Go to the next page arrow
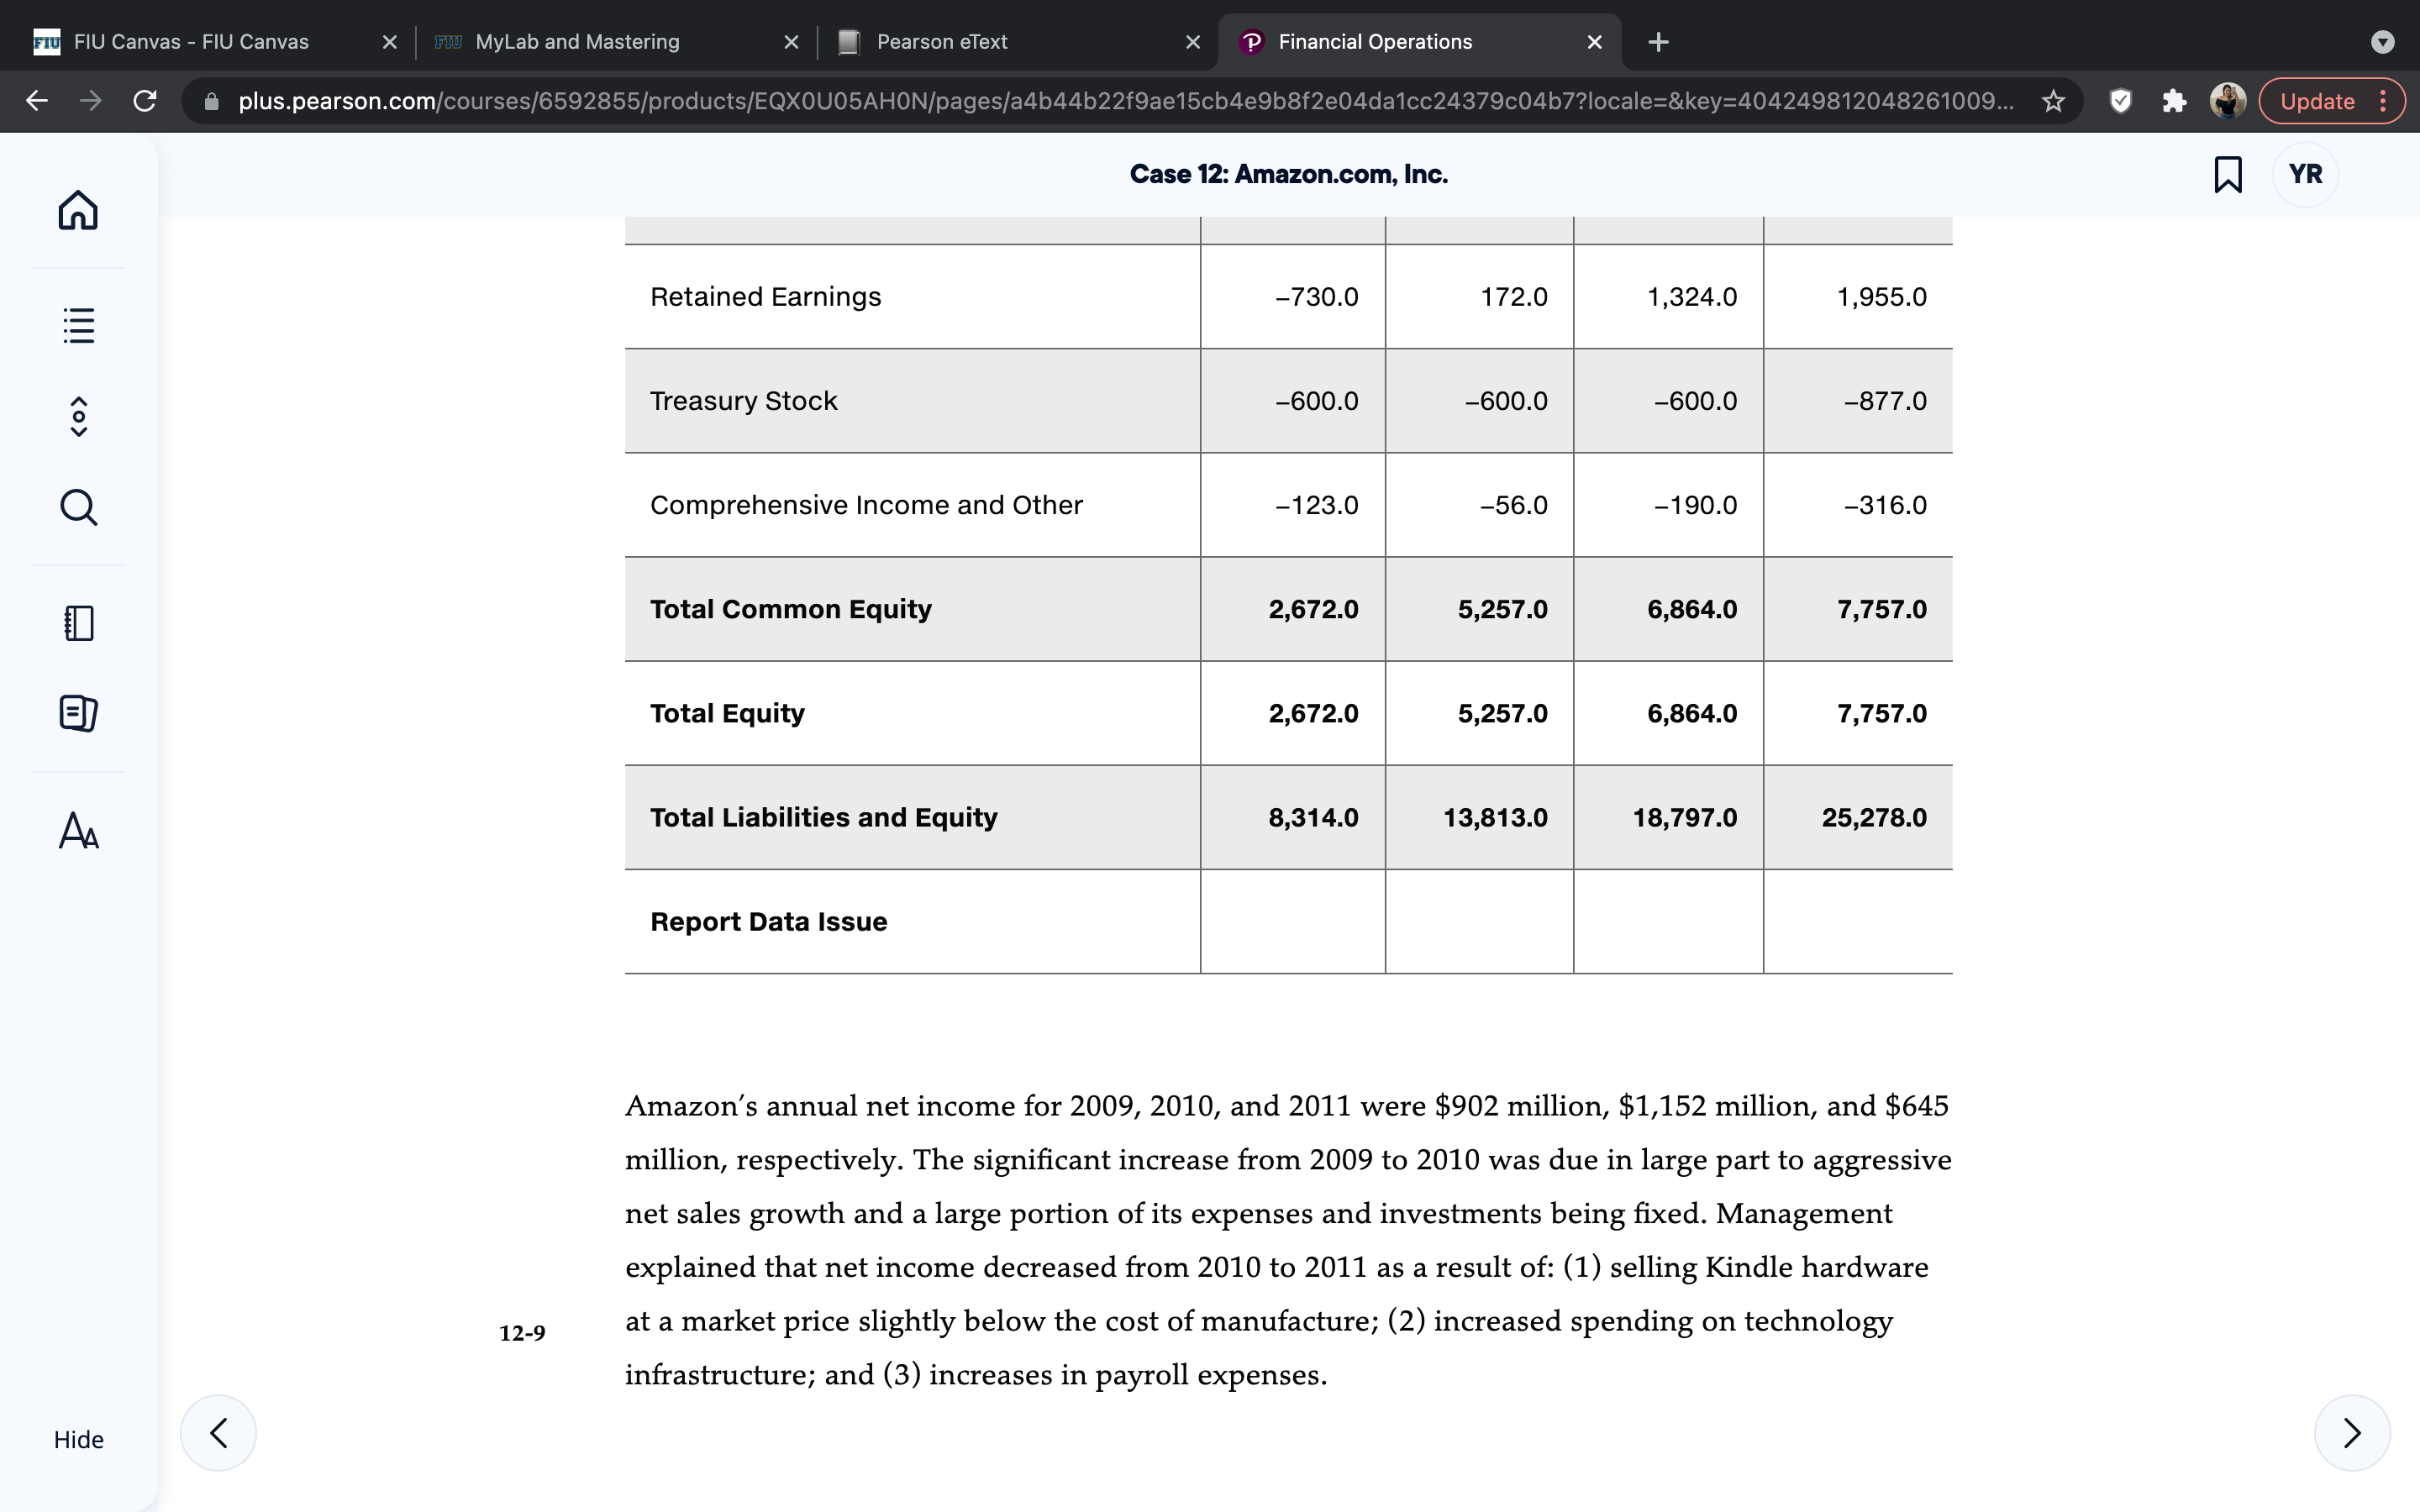The image size is (2420, 1512). click(x=2352, y=1432)
